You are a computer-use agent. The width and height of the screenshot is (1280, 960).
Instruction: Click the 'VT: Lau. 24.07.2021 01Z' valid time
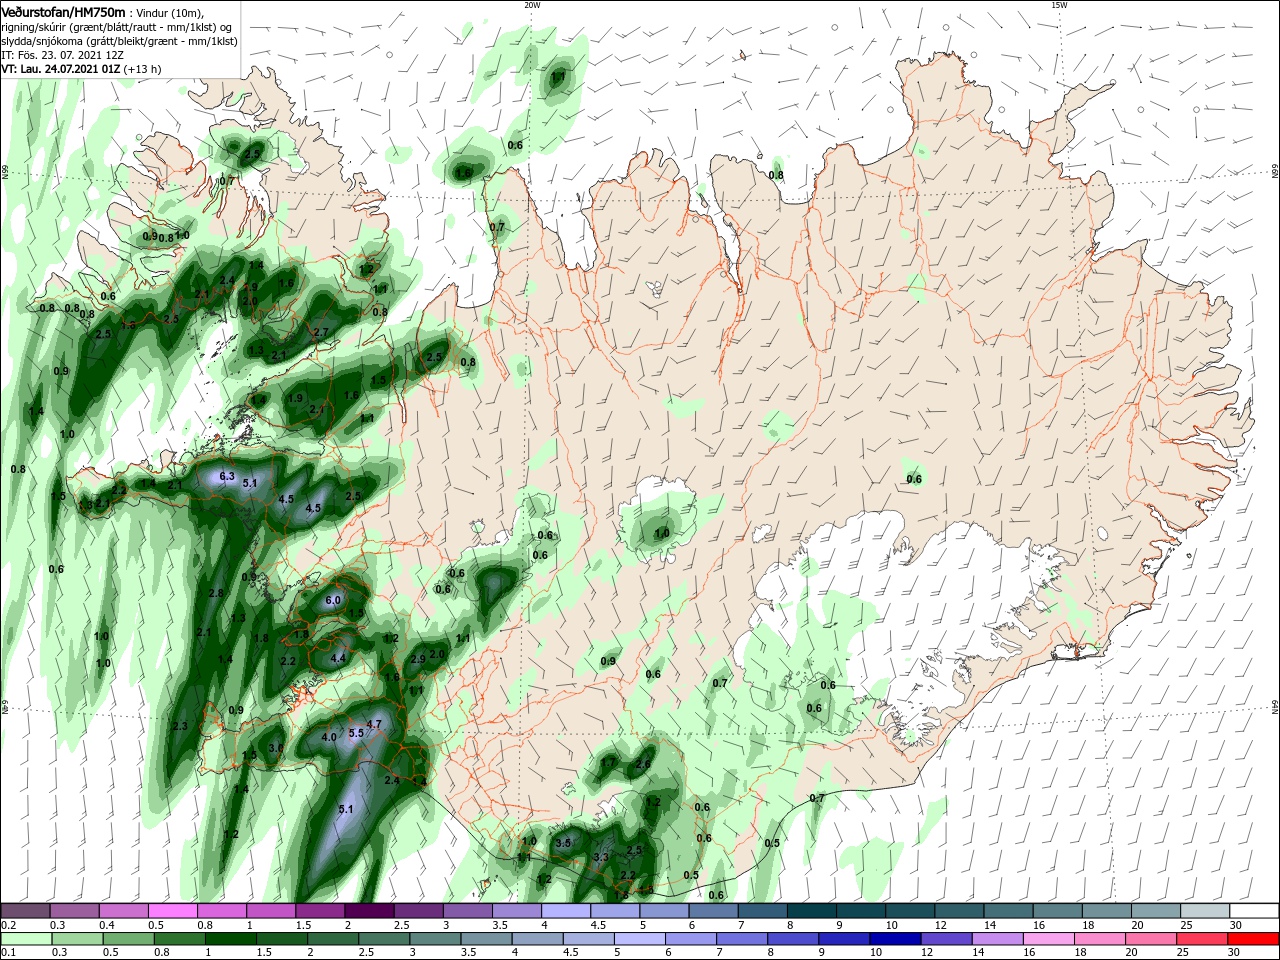pyautogui.click(x=60, y=69)
